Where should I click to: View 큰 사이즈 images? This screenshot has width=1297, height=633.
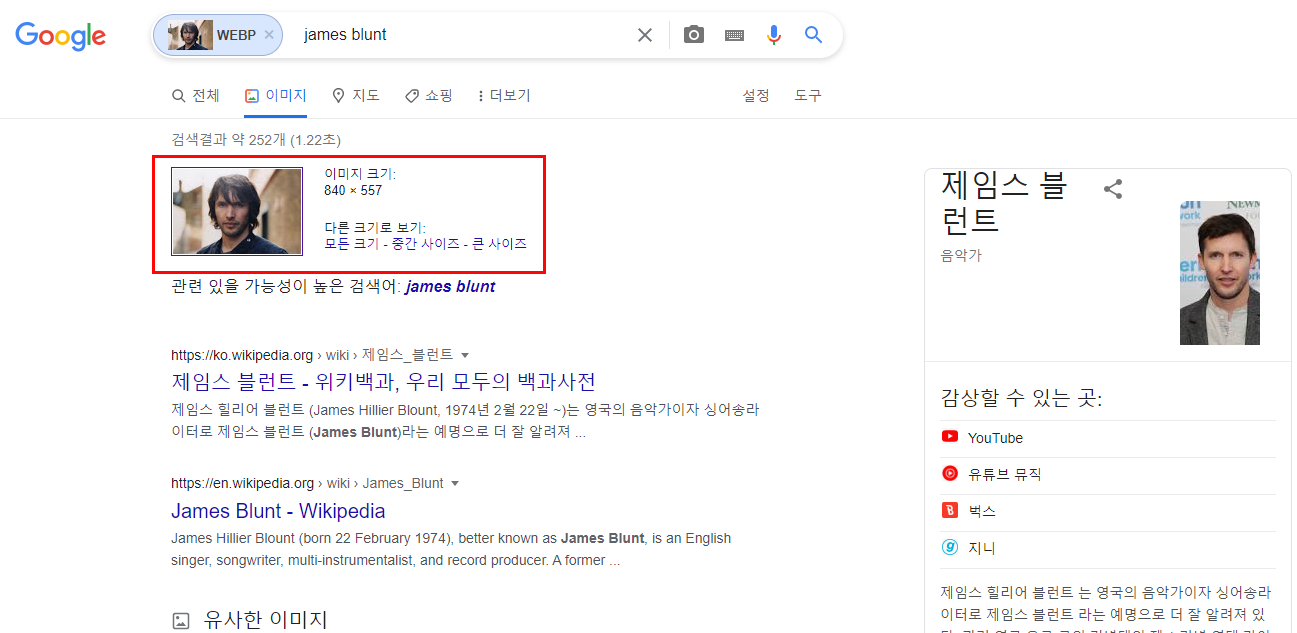pos(499,244)
